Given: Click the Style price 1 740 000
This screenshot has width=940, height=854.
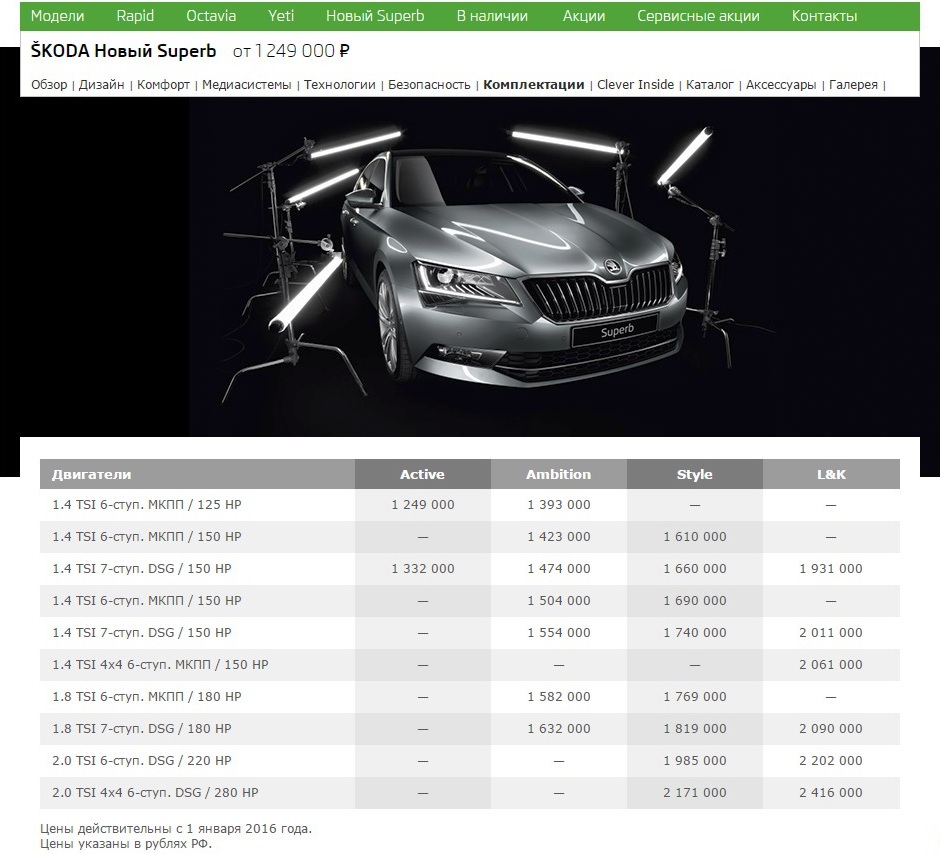Looking at the screenshot, I should click(695, 632).
